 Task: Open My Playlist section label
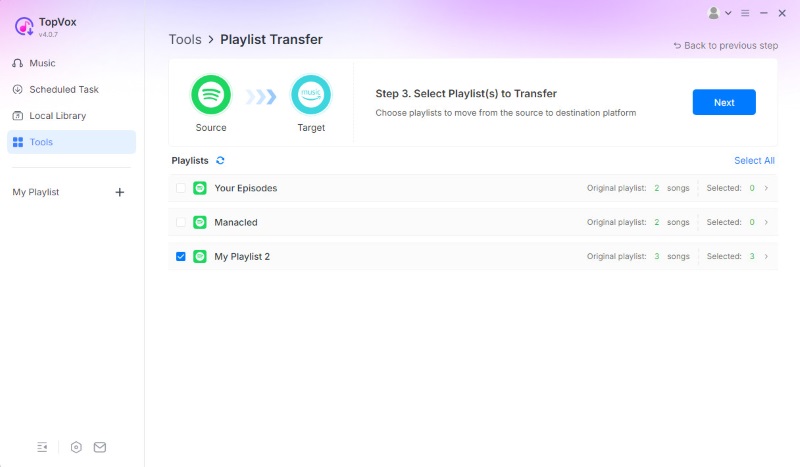point(36,192)
